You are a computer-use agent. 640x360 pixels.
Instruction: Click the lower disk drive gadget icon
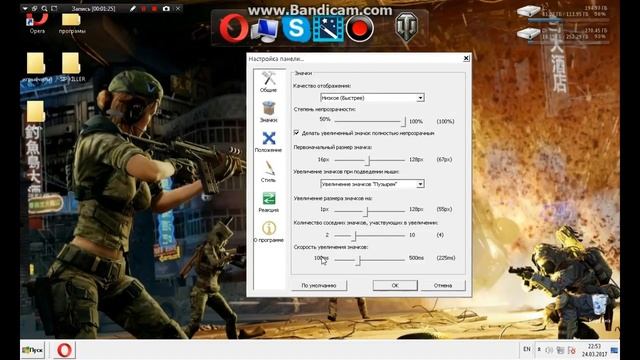tap(529, 33)
